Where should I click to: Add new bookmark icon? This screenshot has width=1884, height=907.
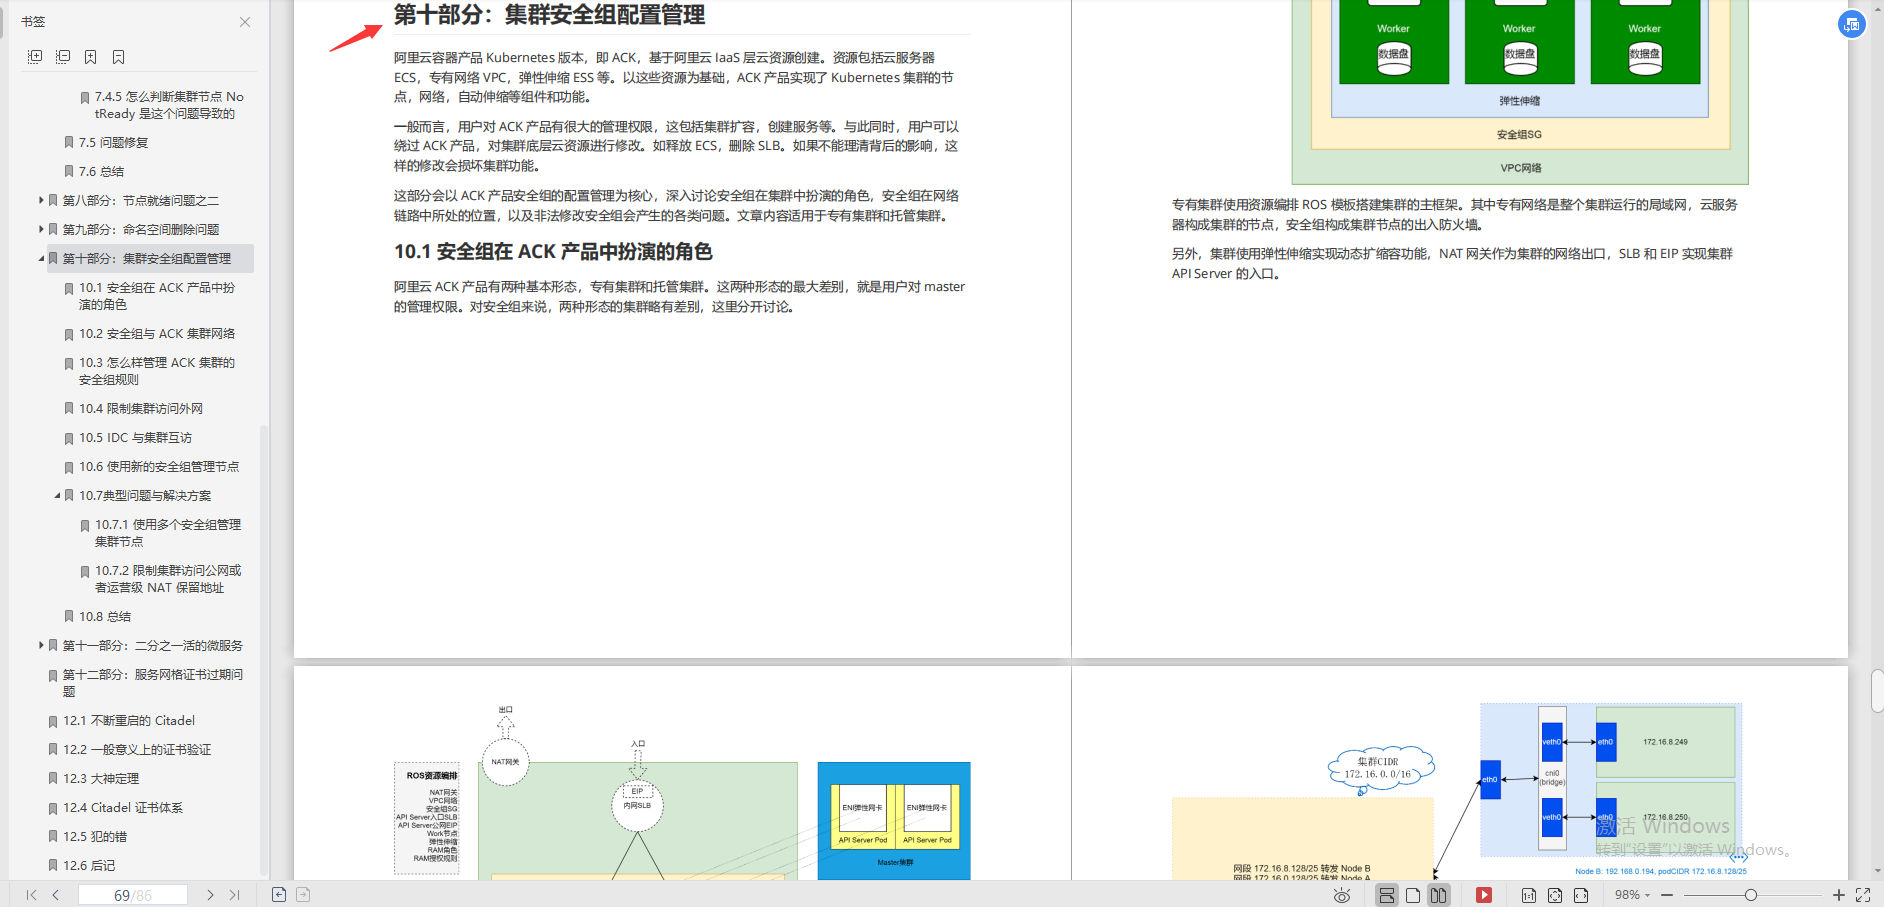pos(91,57)
